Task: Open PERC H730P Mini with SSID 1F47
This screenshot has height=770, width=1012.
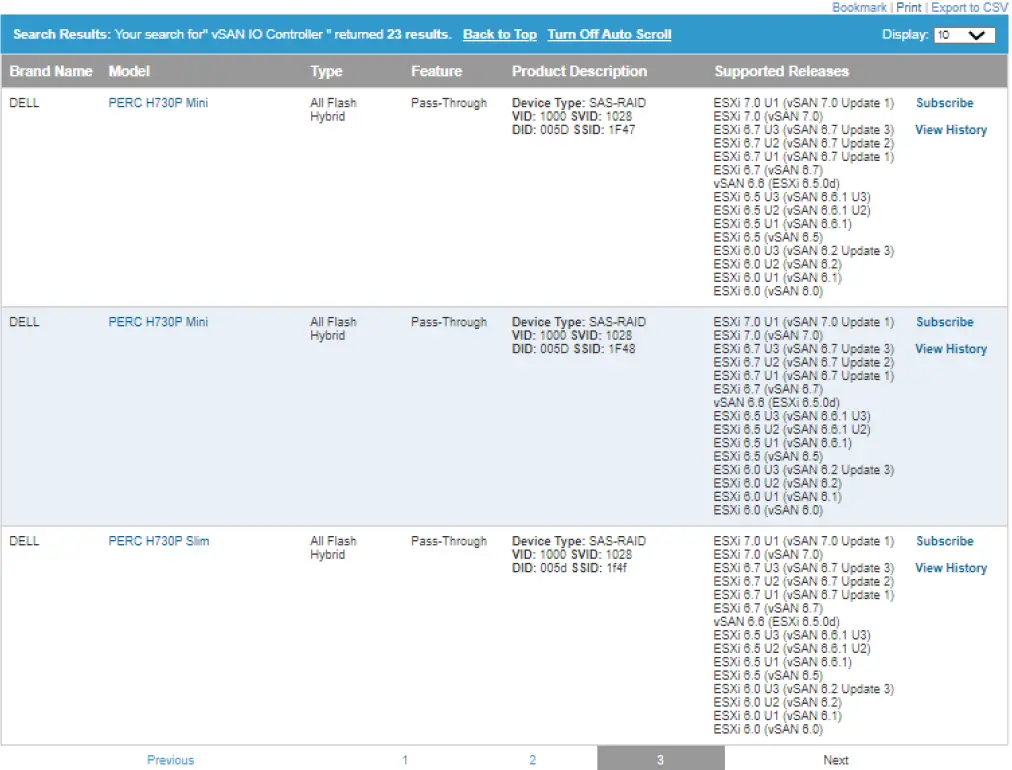Action: tap(158, 103)
